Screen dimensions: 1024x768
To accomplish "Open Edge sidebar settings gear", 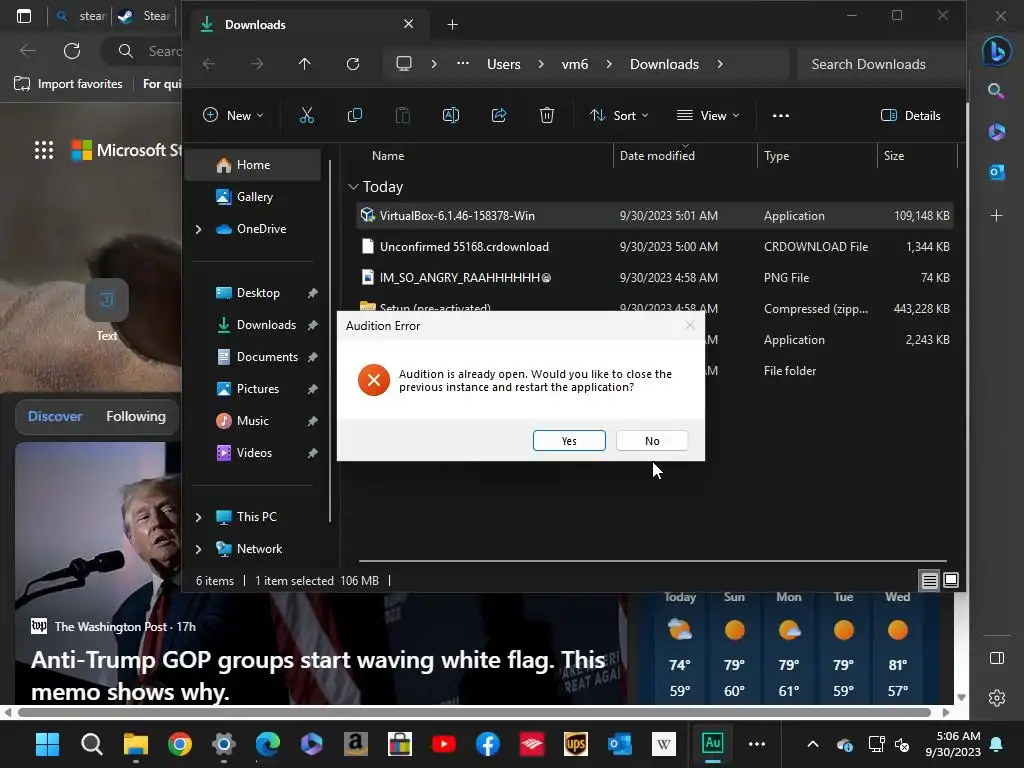I will pos(997,698).
